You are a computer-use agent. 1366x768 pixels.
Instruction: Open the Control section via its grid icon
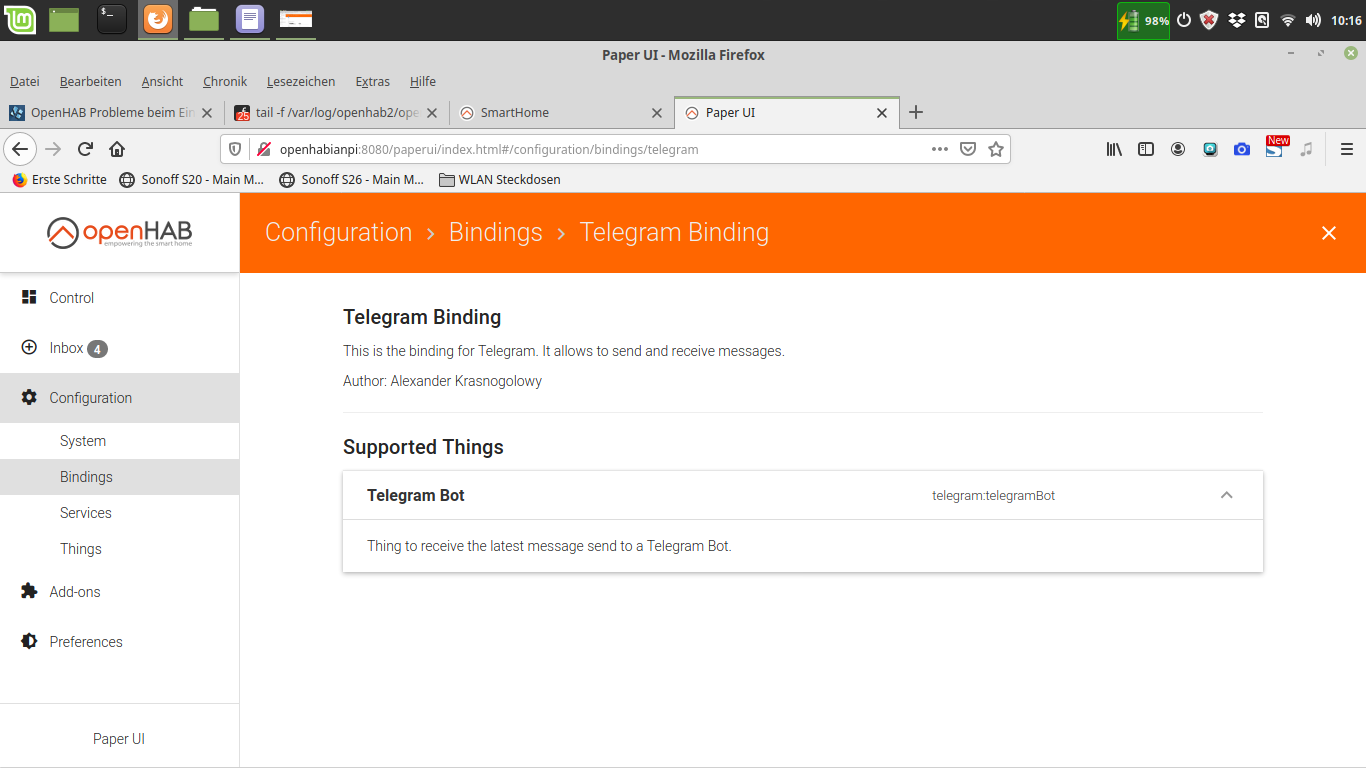(x=29, y=297)
